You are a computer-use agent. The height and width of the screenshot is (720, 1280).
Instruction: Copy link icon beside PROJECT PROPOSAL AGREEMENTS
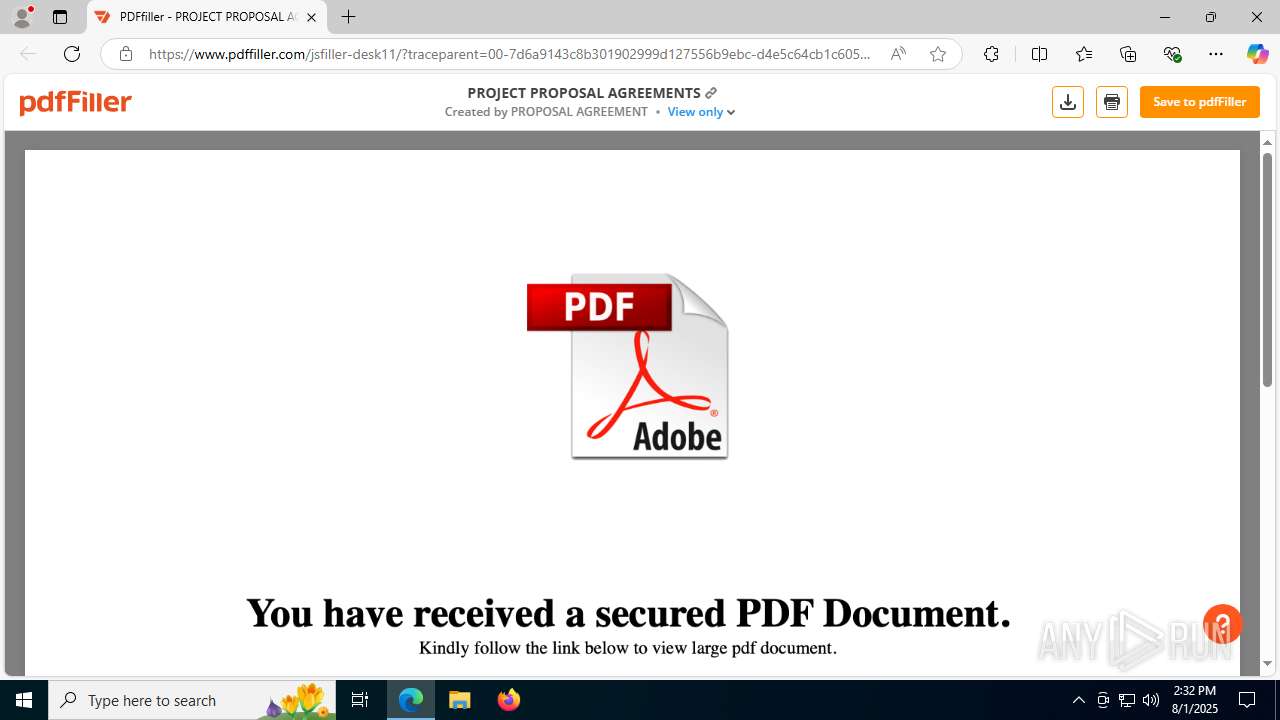coord(711,93)
